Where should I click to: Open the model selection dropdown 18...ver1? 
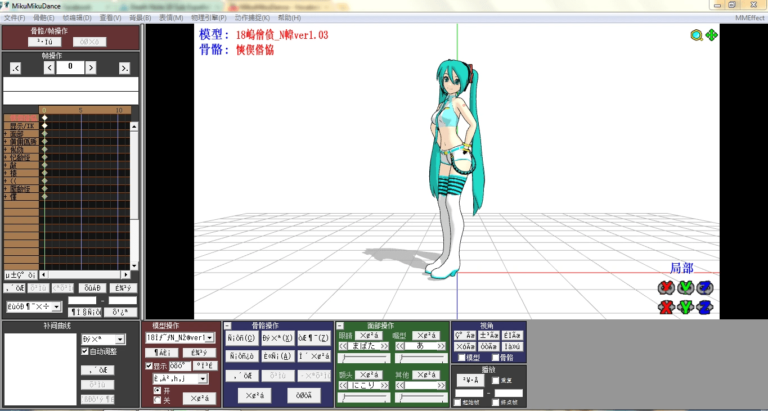pos(180,338)
